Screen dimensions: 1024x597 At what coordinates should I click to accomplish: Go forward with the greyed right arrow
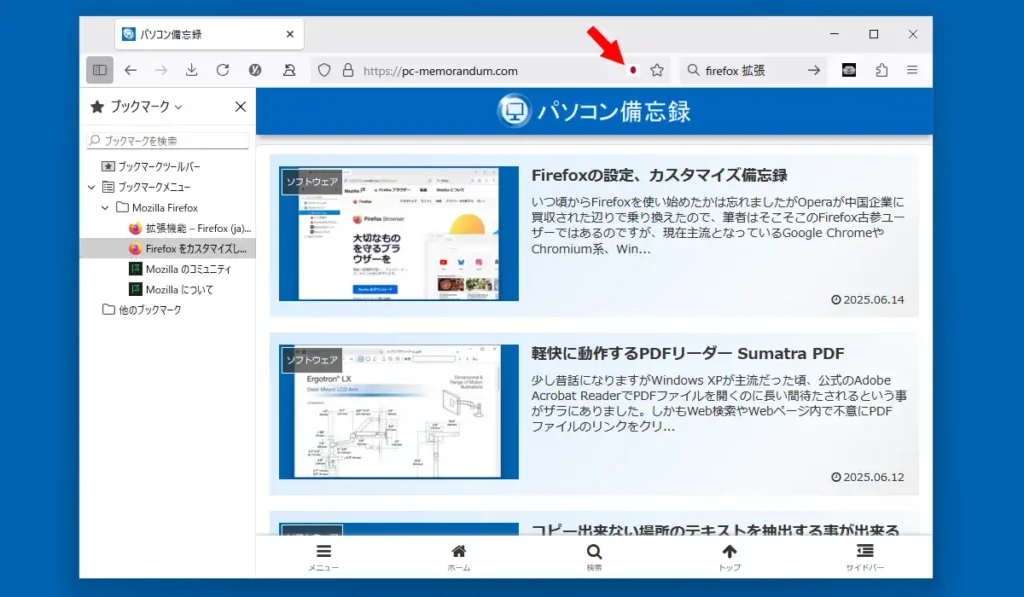pos(161,70)
